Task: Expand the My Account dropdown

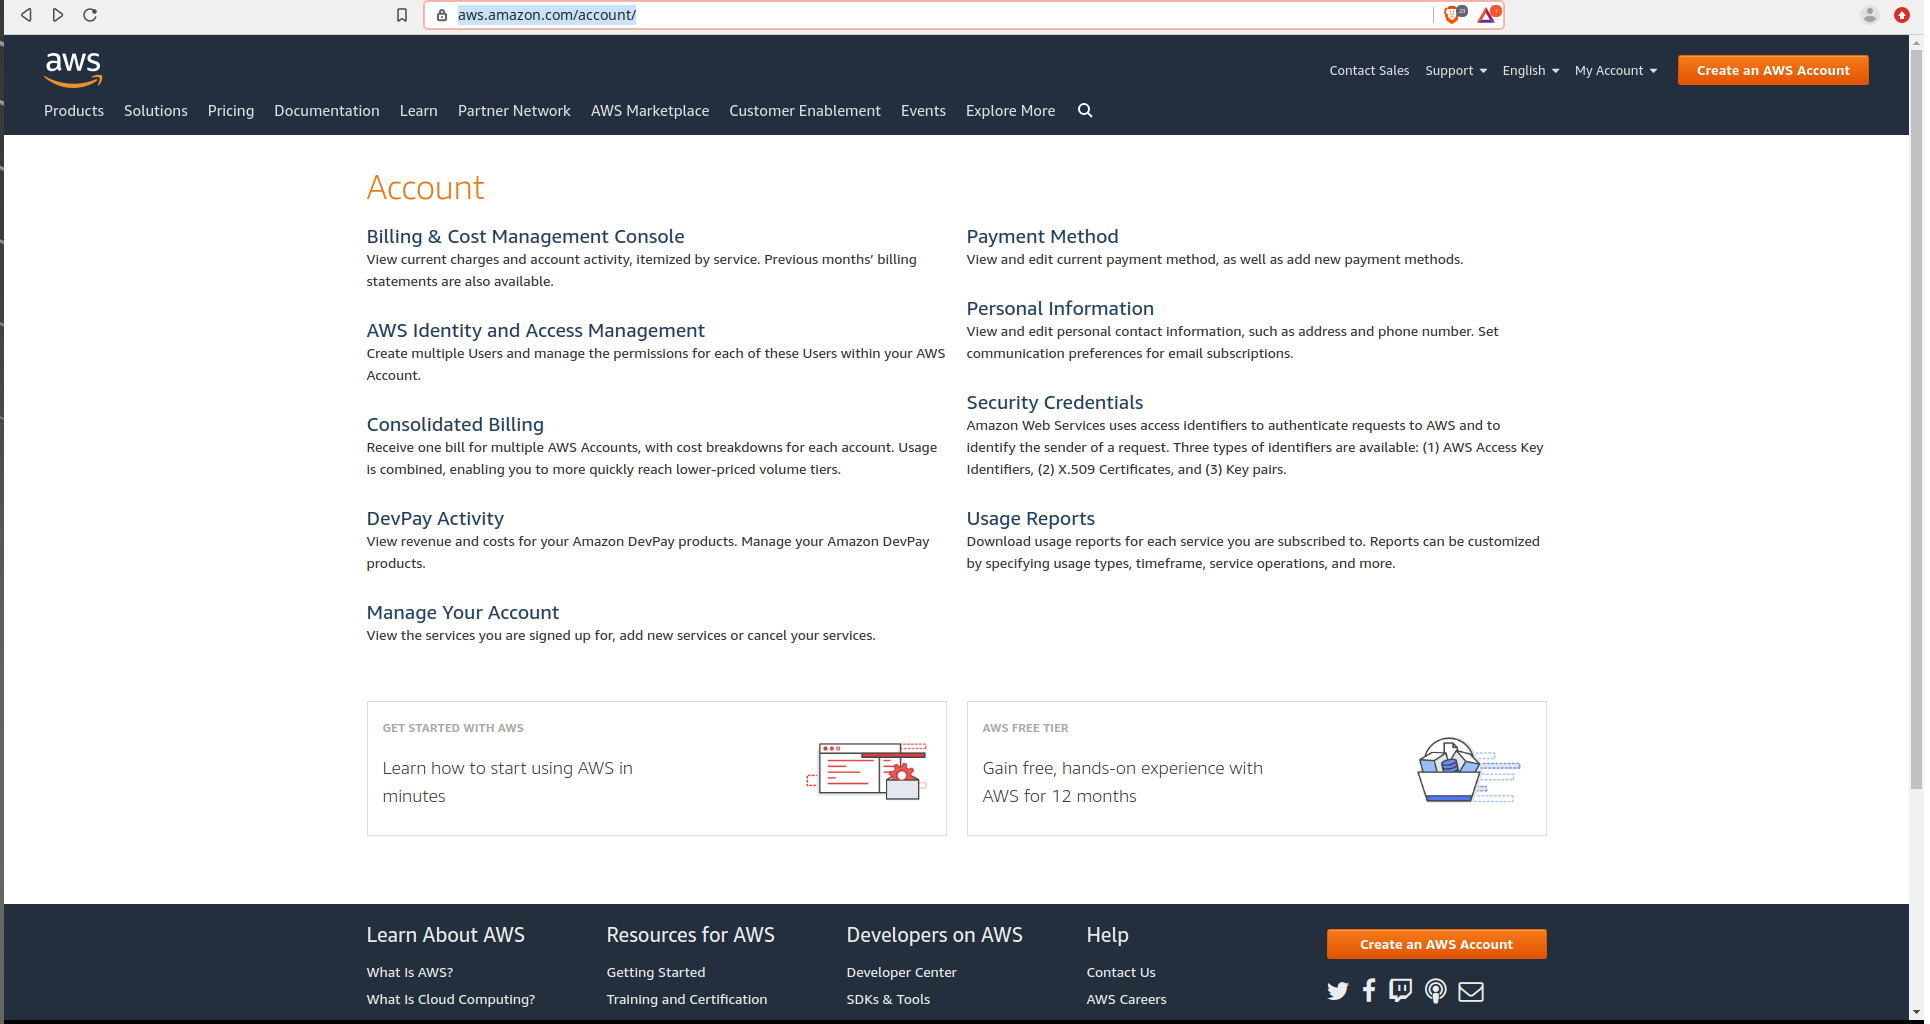Action: tap(1616, 71)
